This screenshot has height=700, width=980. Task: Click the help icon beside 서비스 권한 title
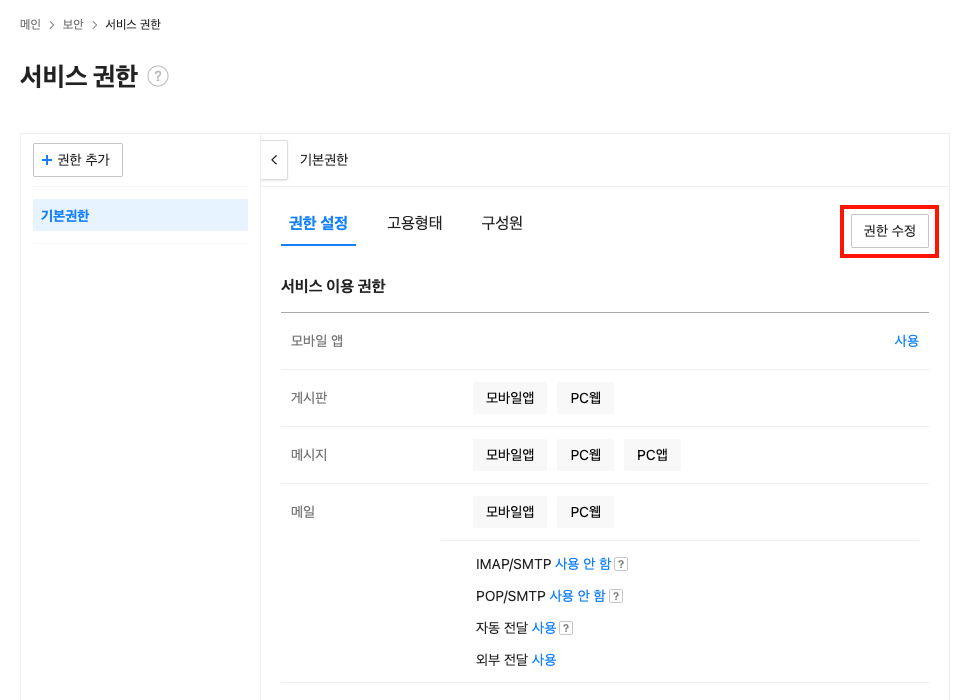158,76
